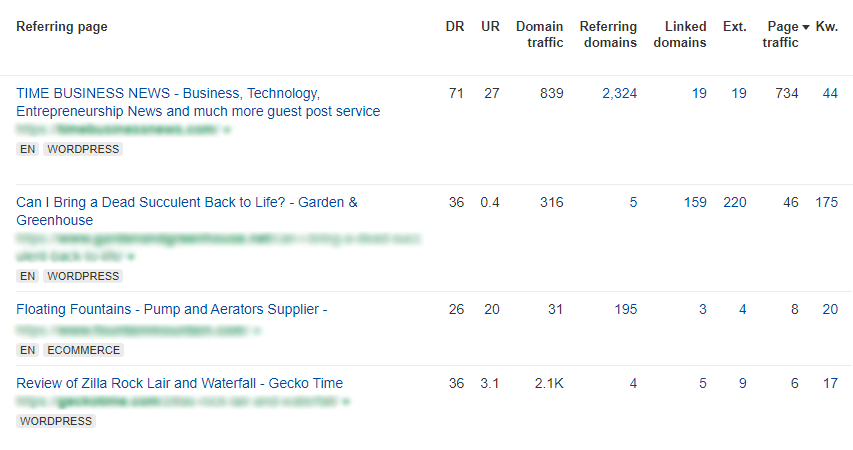Sort by the Kw. column header
Screen dimensions: 853x450
(826, 27)
